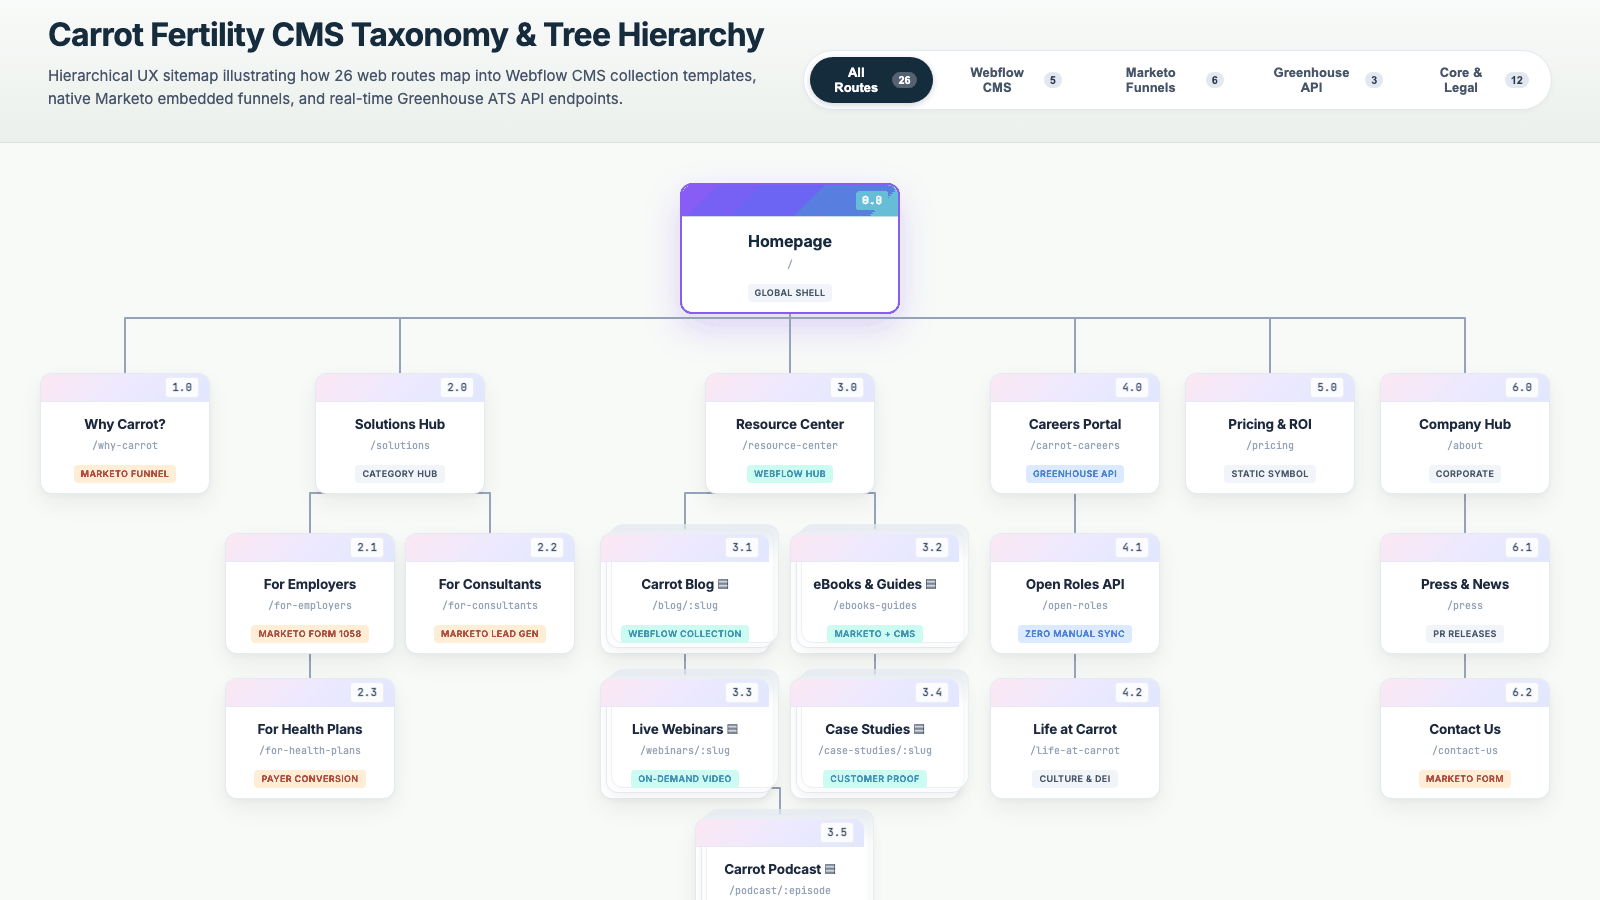The height and width of the screenshot is (900, 1600).
Task: Click the /for-health-plans route path
Action: [310, 751]
